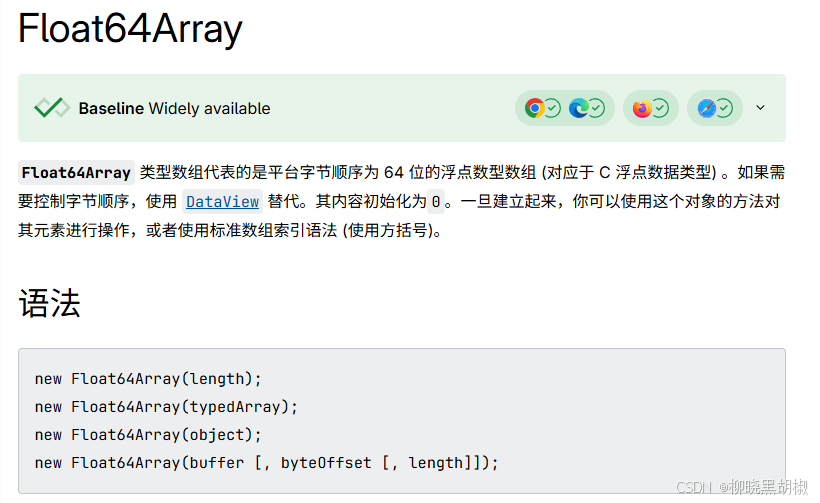Viewport: 820px width, 503px height.
Task: Click the green check beside the Safari icon
Action: coord(725,108)
